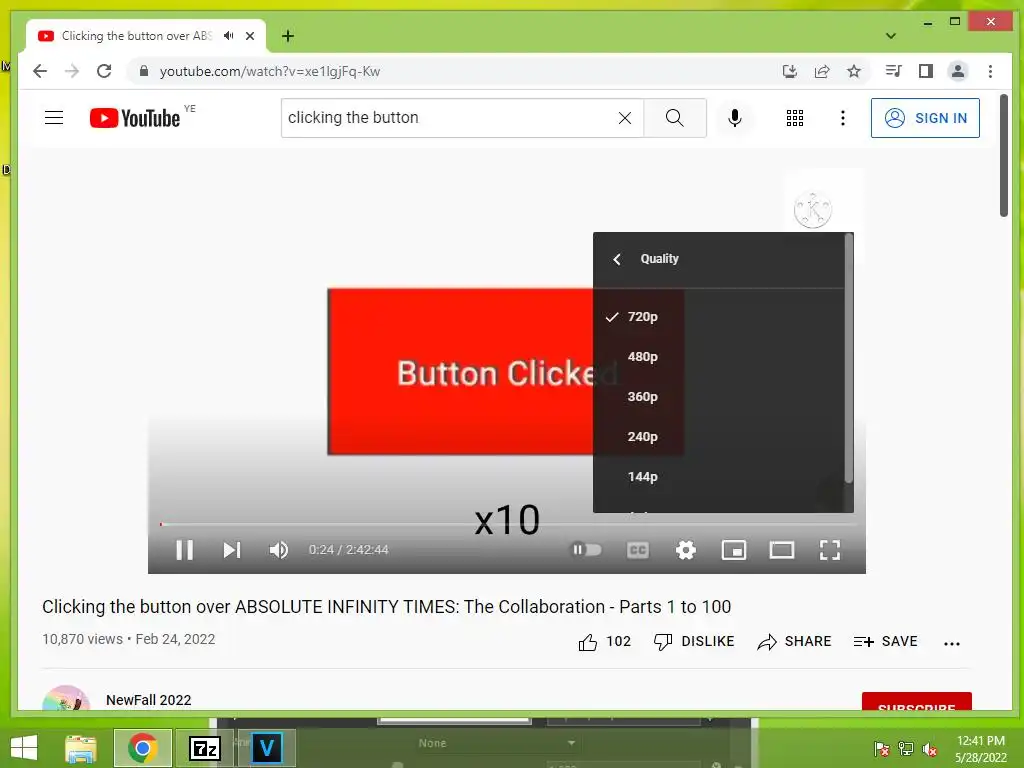Open Chrome tab search chevron
1024x768 pixels.
(x=890, y=36)
